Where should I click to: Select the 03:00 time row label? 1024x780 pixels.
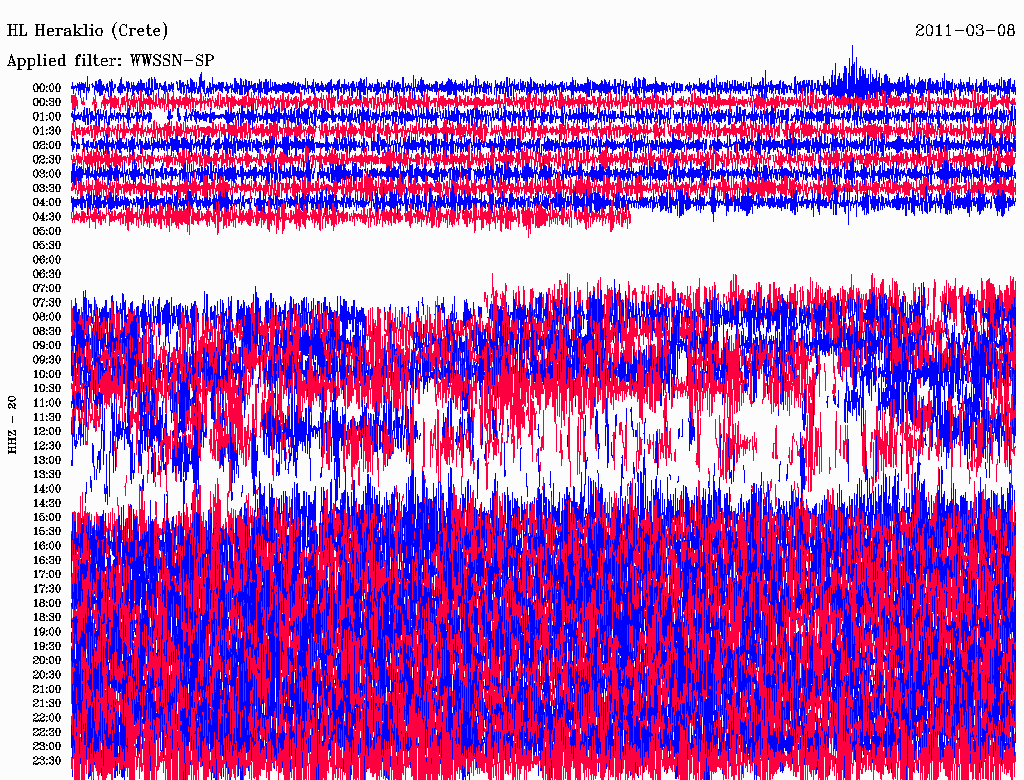tap(47, 174)
